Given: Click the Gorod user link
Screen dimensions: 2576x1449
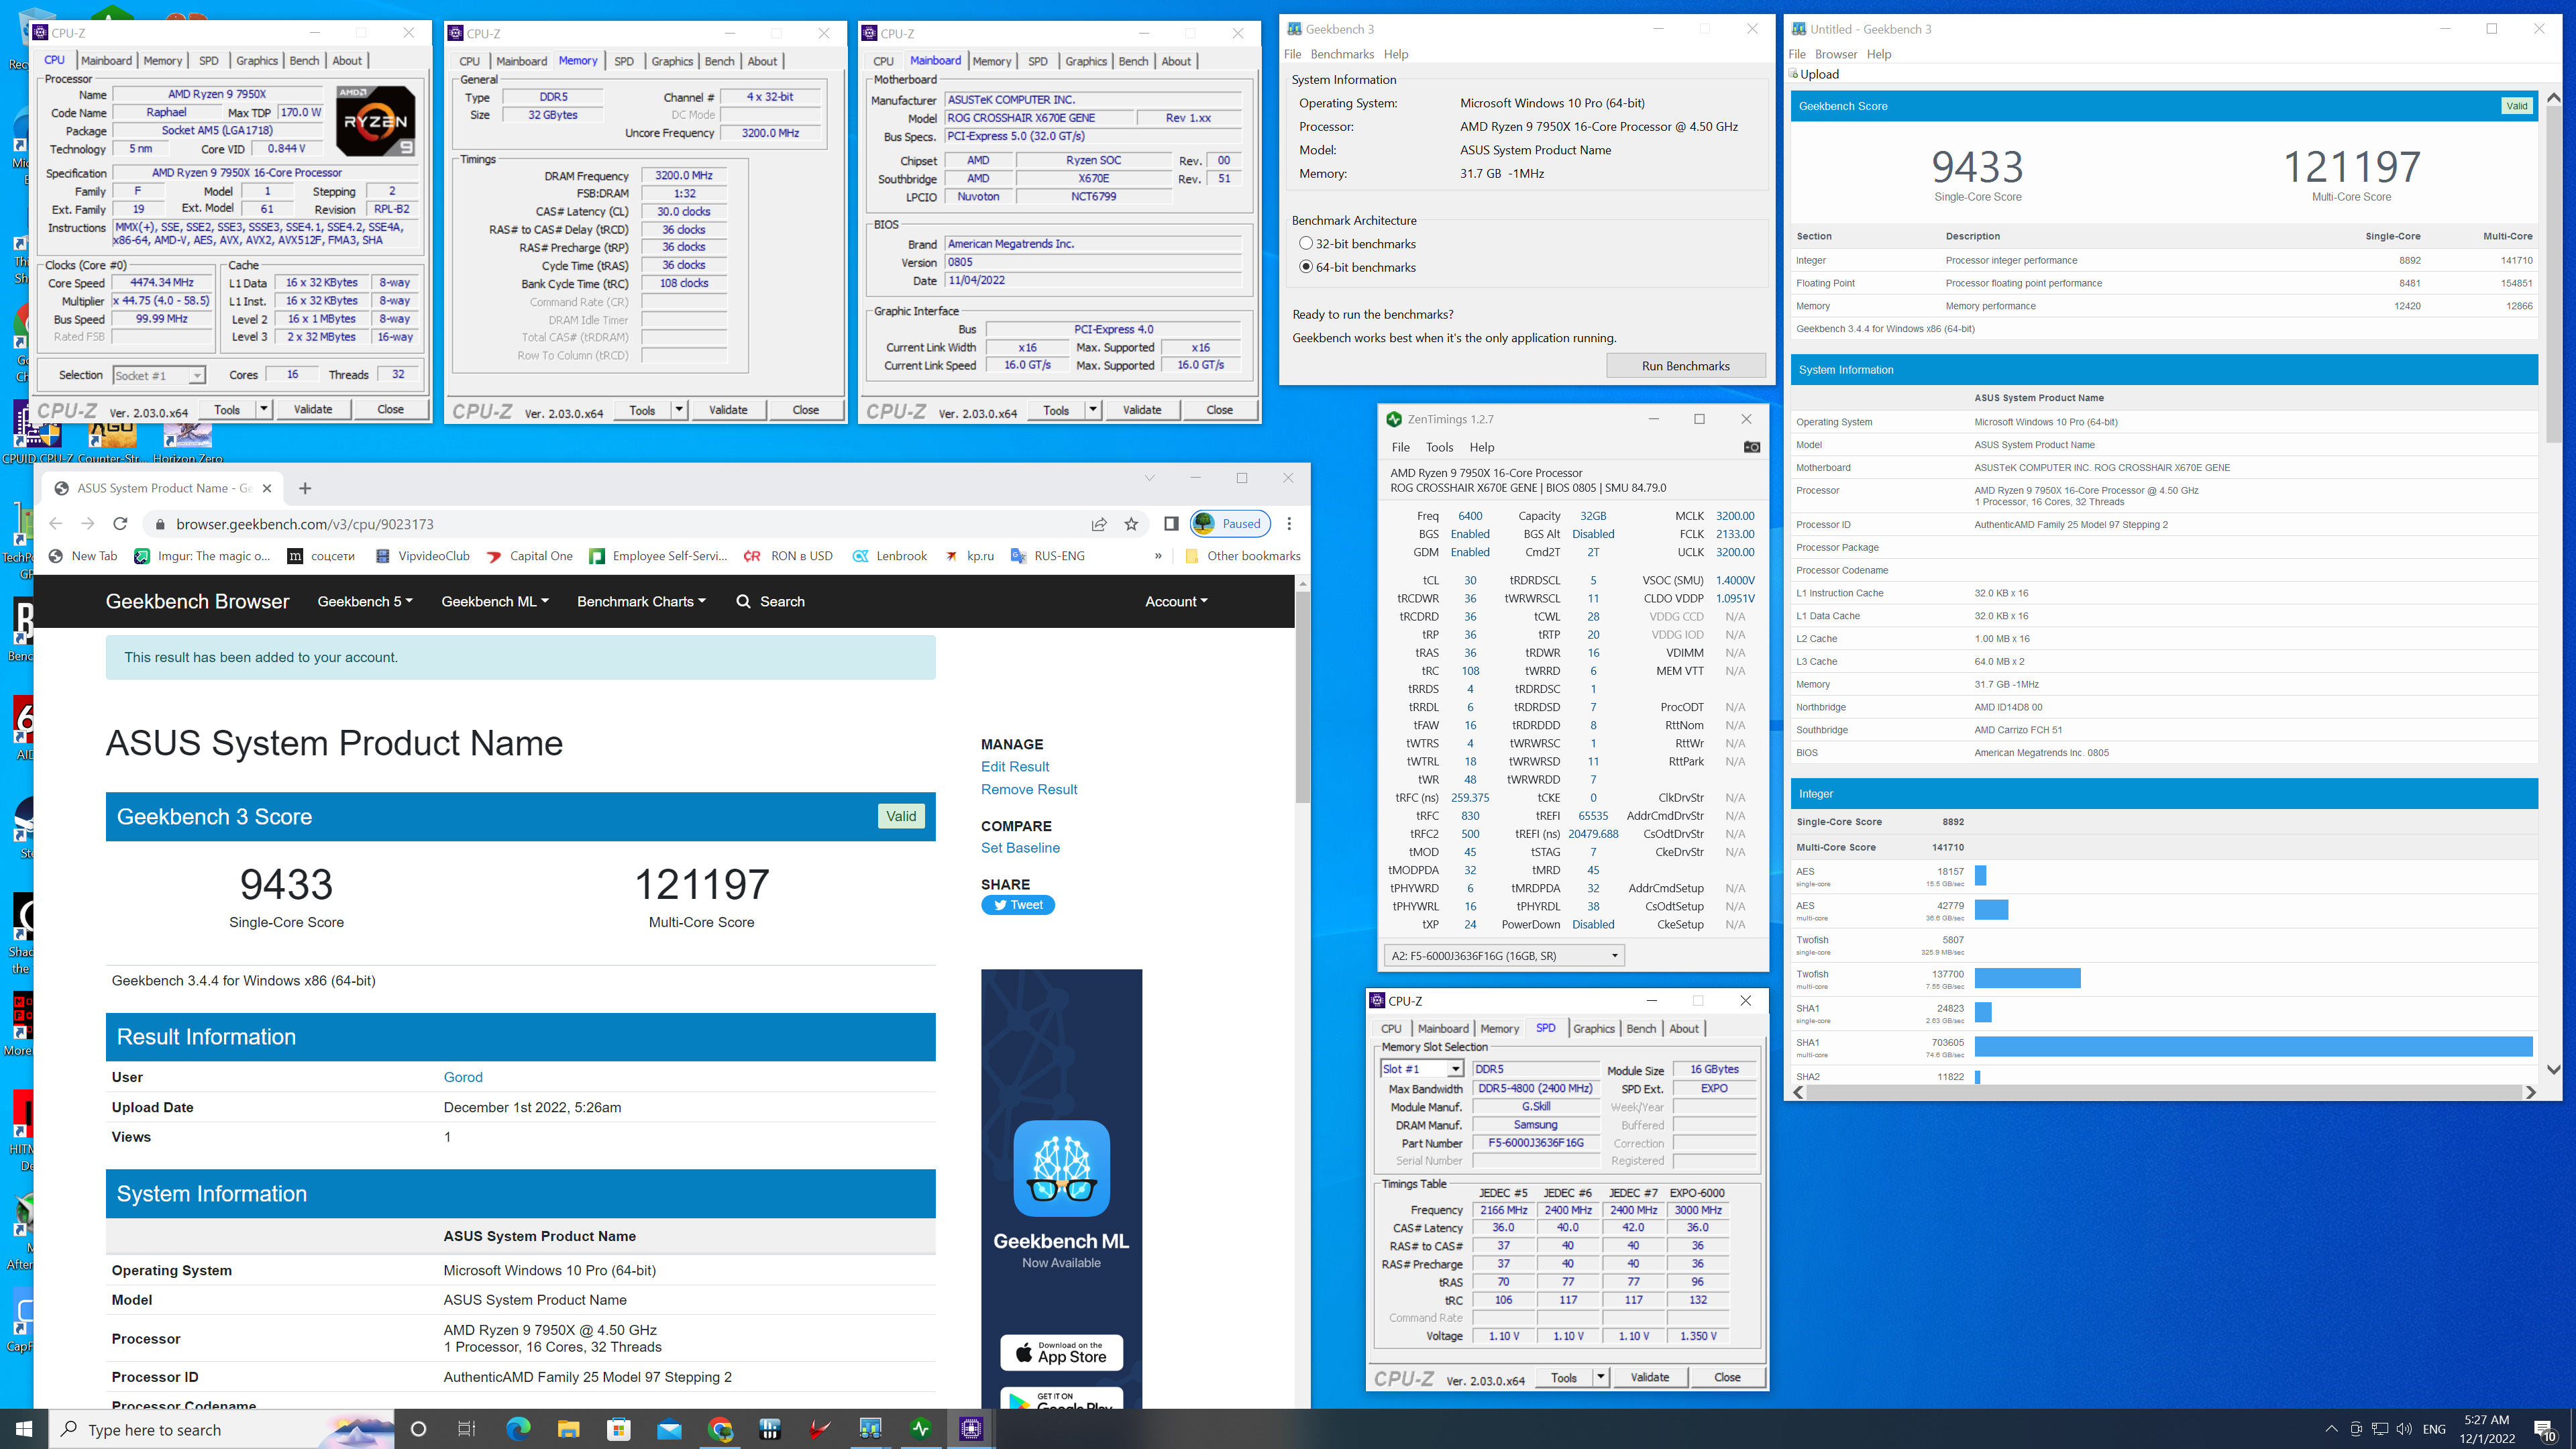Looking at the screenshot, I should [x=463, y=1077].
